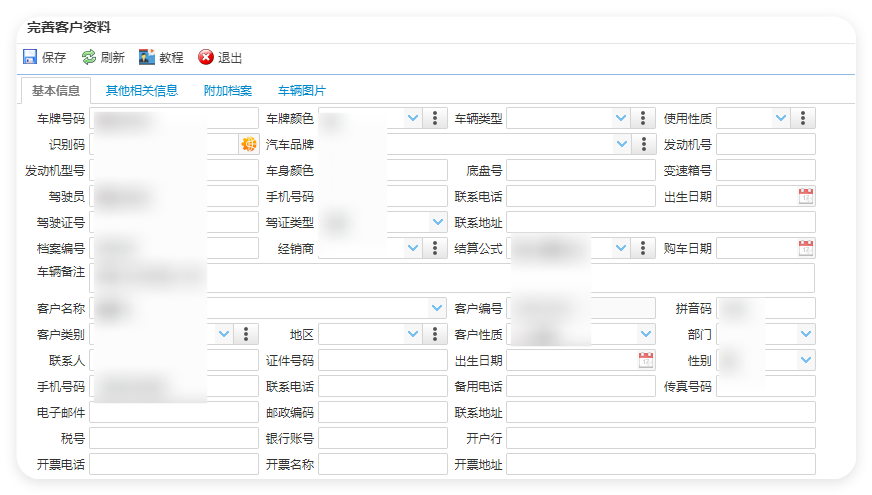Focus the 税号 input field
The image size is (872, 495).
(x=174, y=438)
